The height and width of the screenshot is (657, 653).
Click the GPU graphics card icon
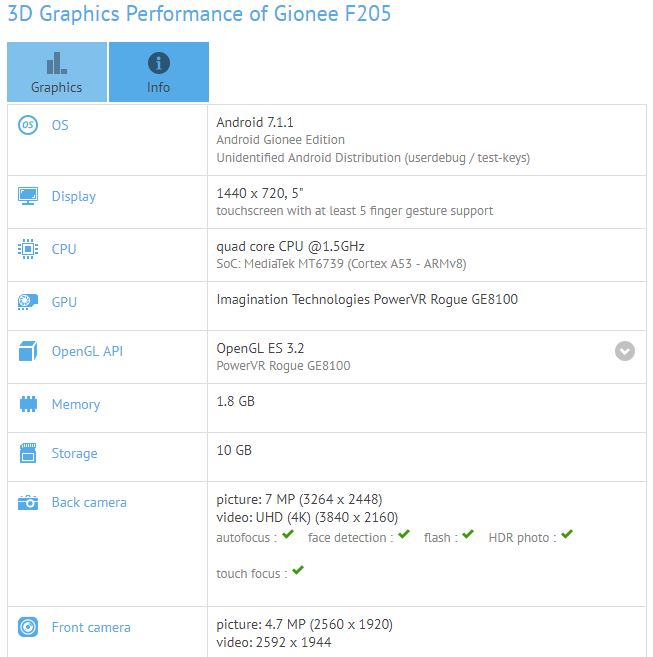coord(27,302)
